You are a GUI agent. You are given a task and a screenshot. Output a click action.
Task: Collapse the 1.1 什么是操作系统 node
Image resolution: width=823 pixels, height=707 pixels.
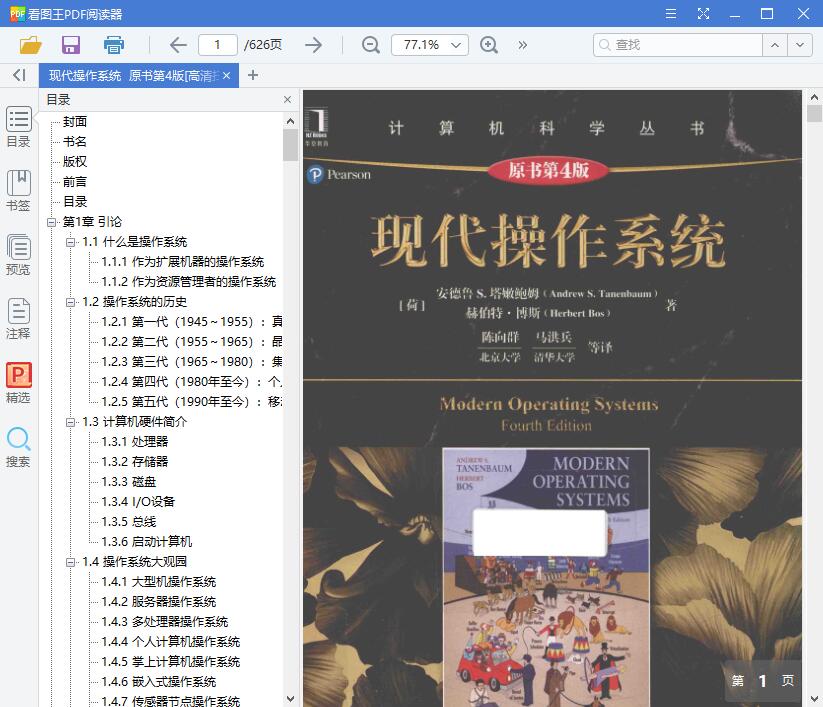click(70, 242)
